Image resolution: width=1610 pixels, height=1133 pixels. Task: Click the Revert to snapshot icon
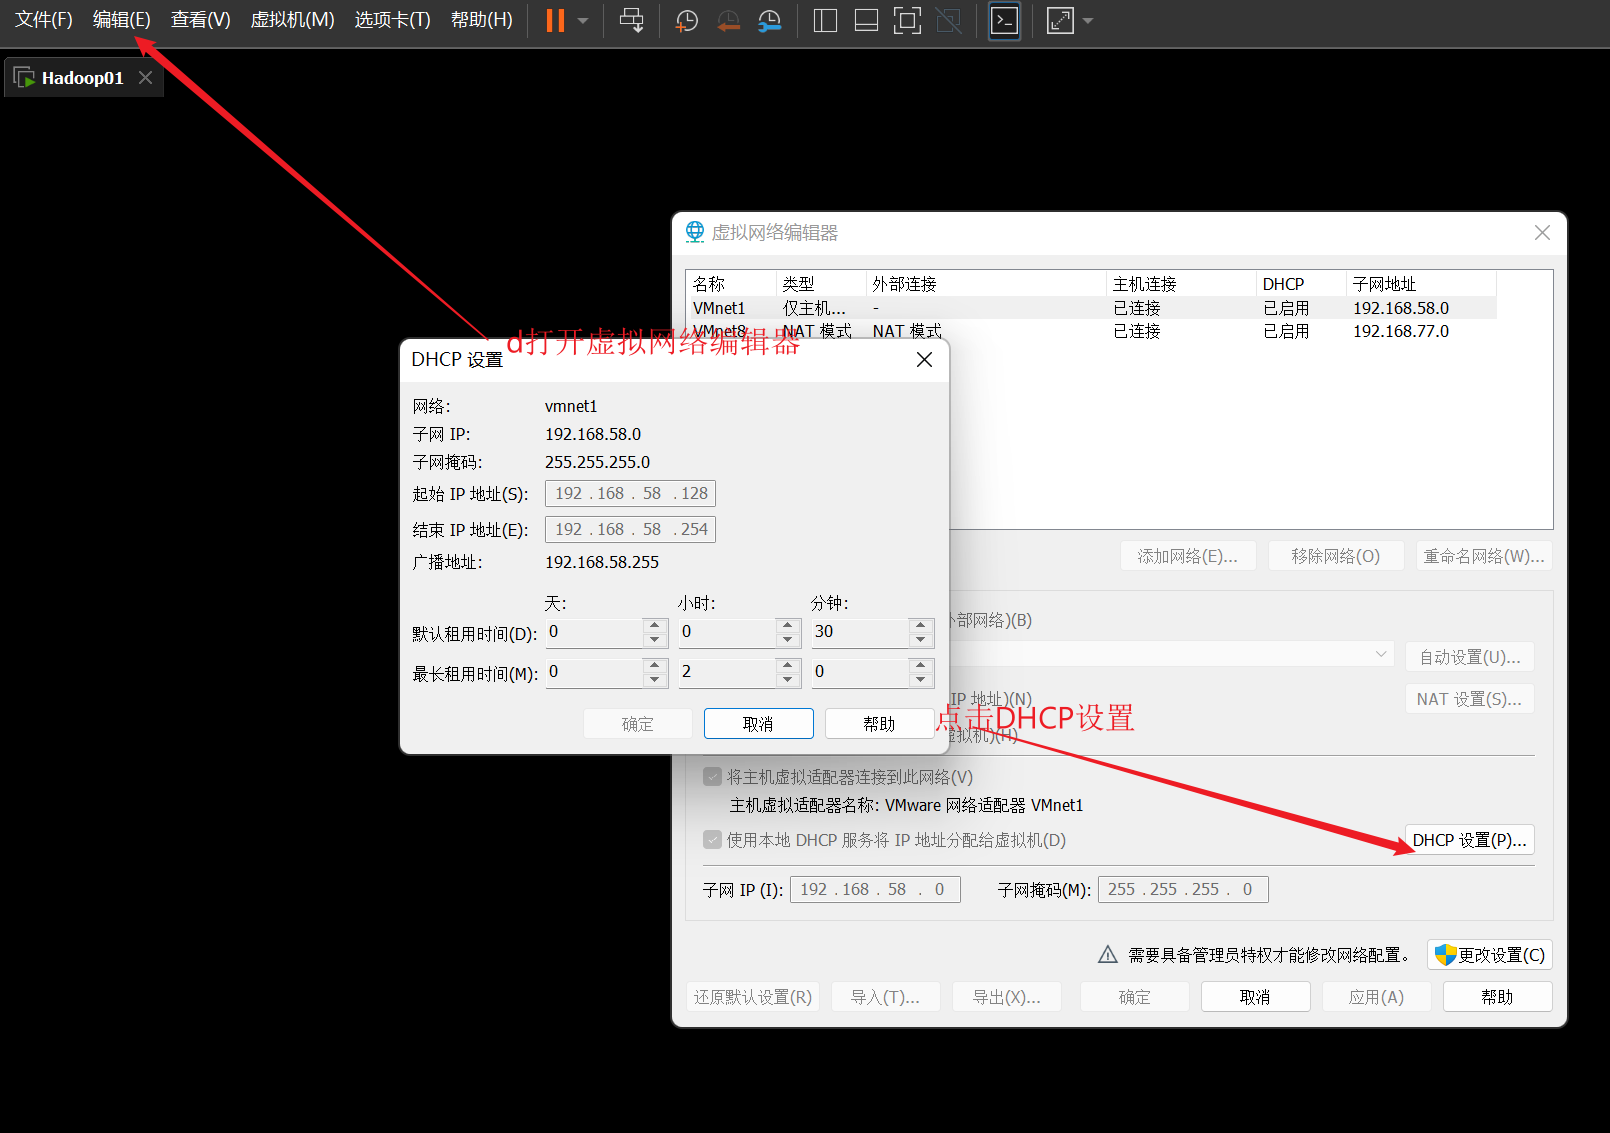728,21
